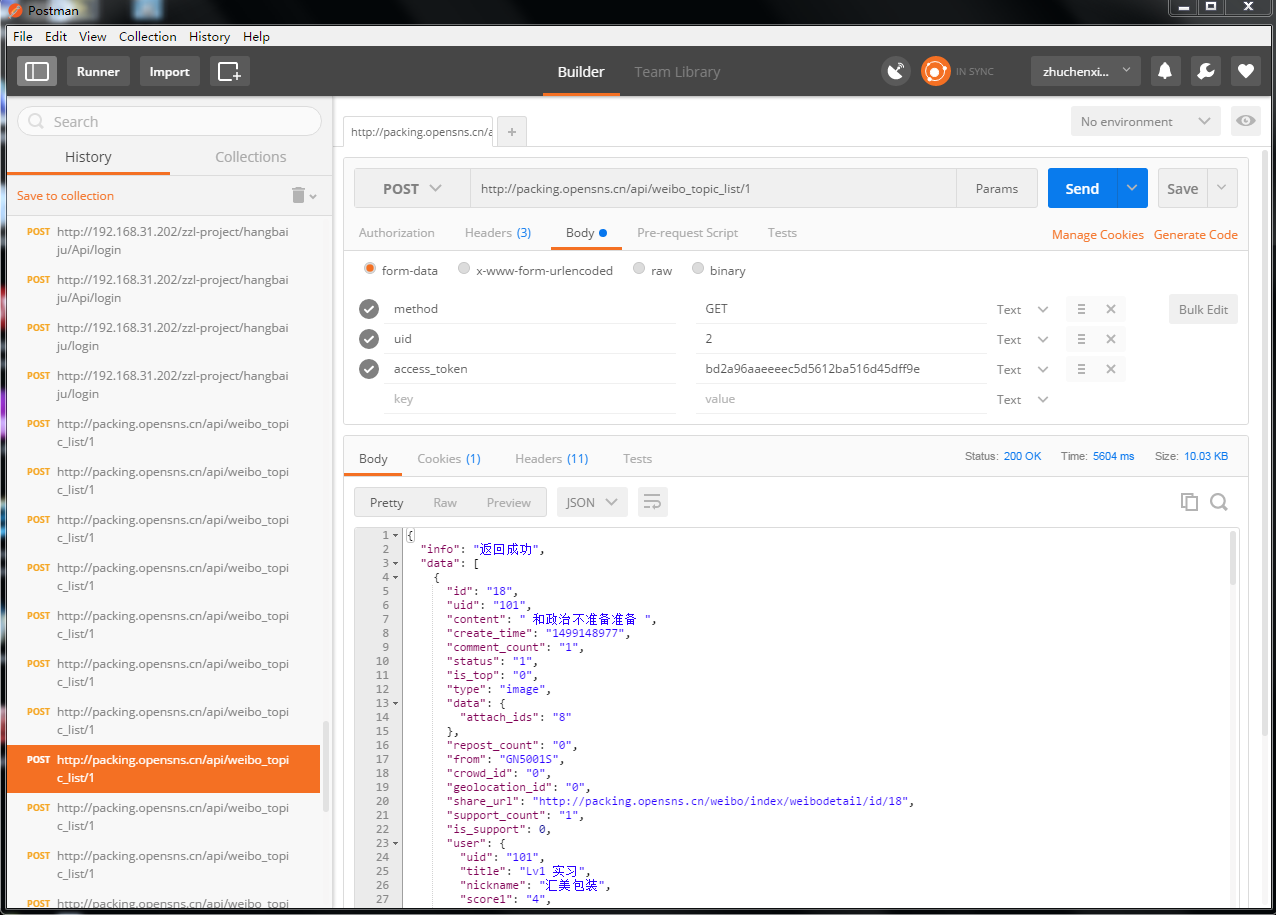Collapse the user object at line 23

coord(398,843)
